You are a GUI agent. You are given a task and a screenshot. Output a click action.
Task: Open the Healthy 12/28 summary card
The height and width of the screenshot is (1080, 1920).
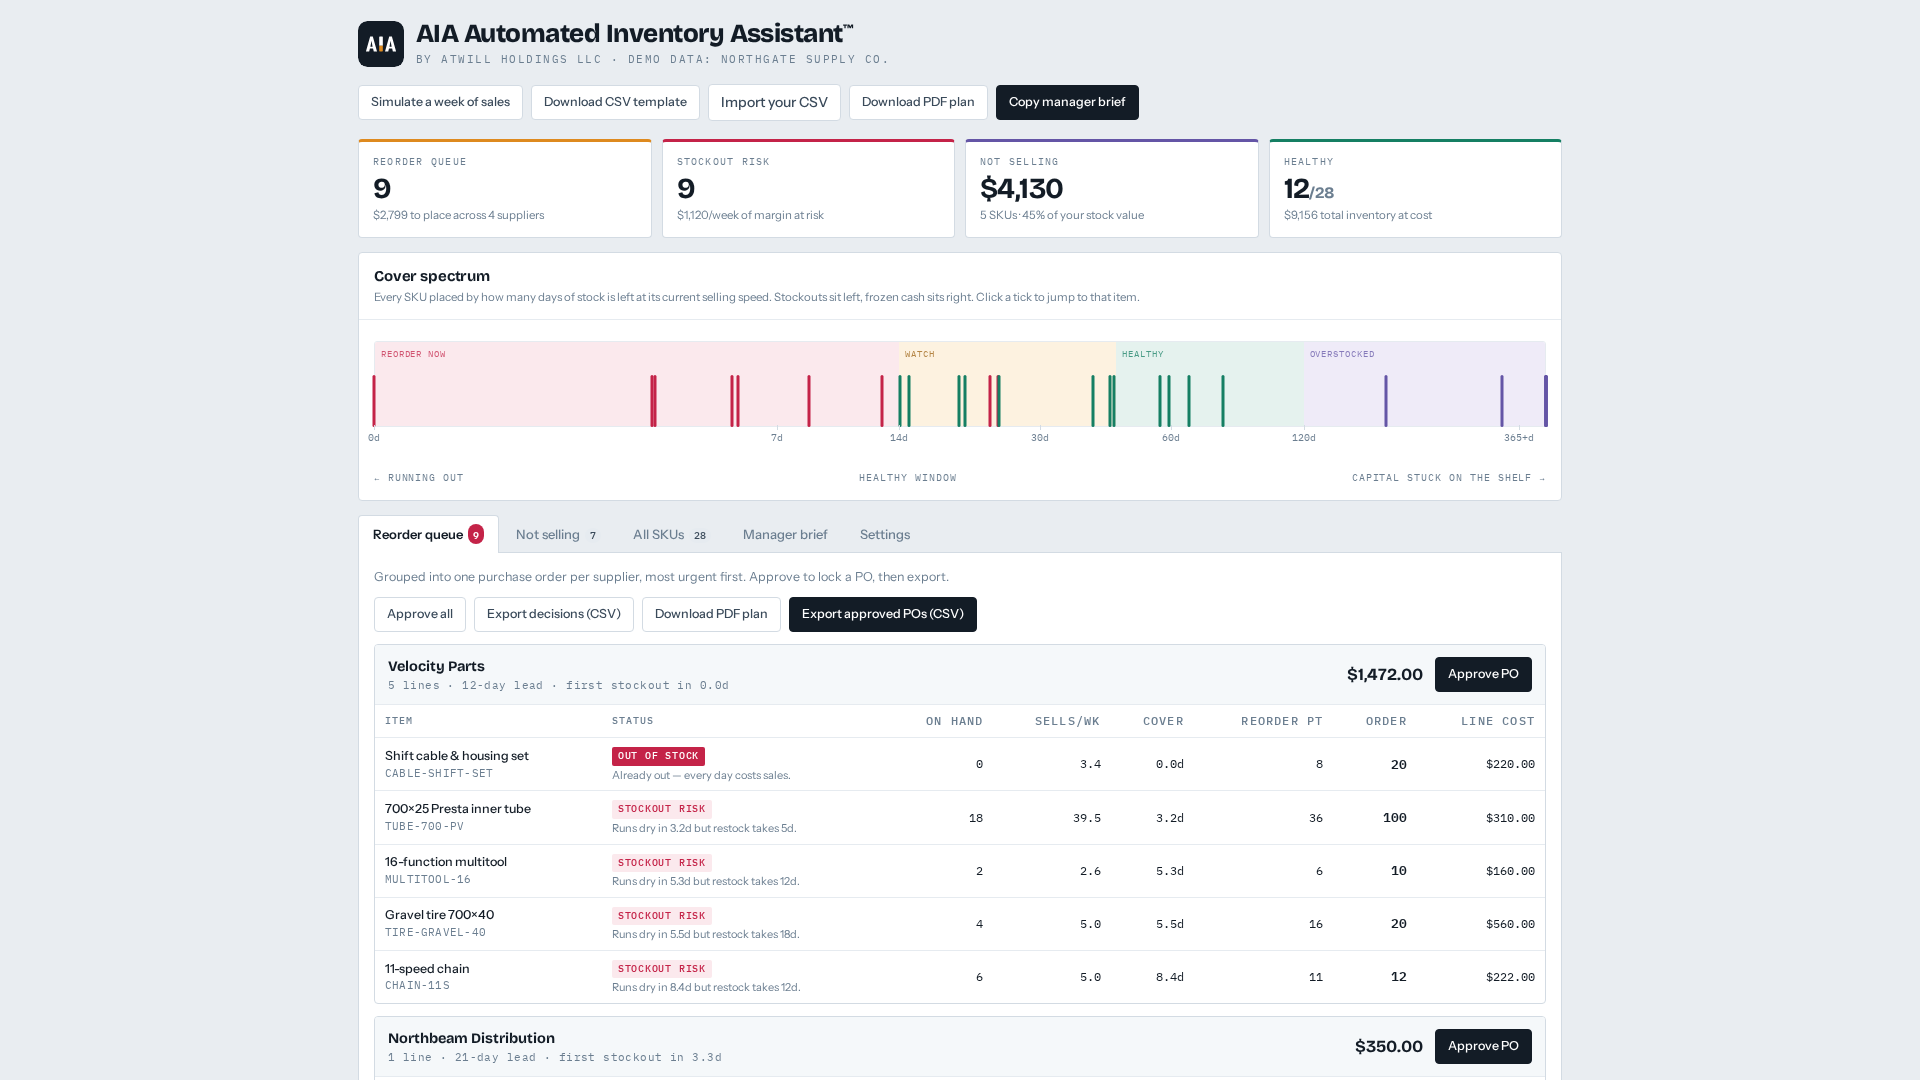(x=1415, y=188)
